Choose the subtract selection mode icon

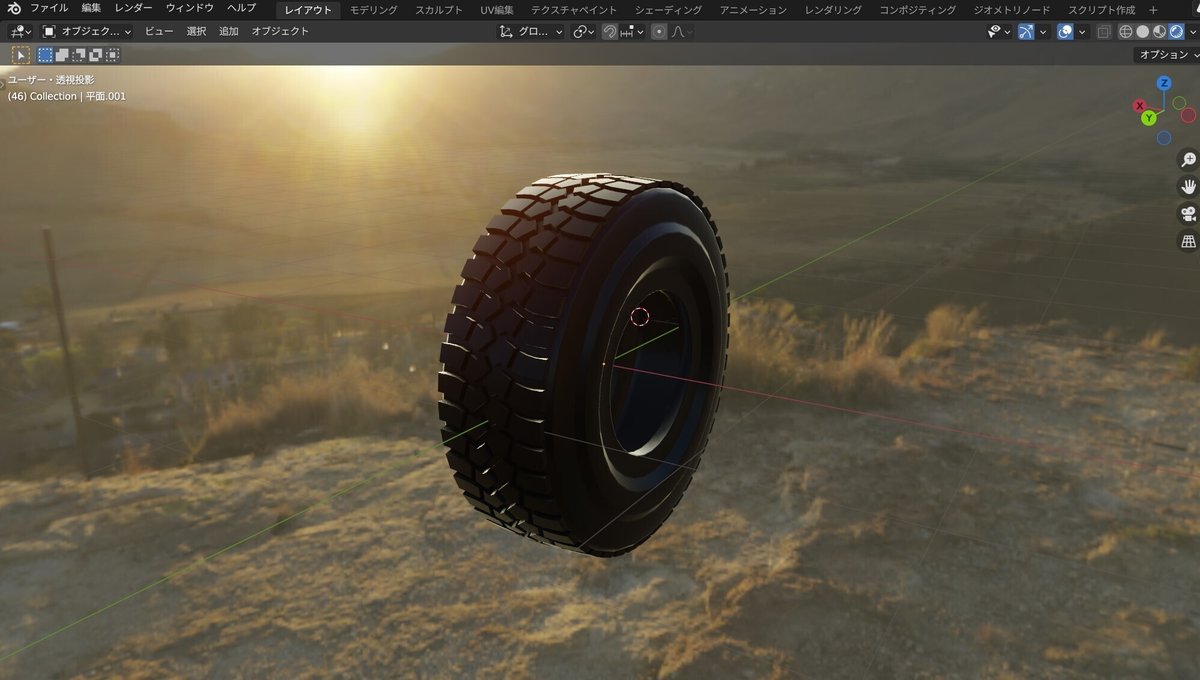(x=79, y=55)
